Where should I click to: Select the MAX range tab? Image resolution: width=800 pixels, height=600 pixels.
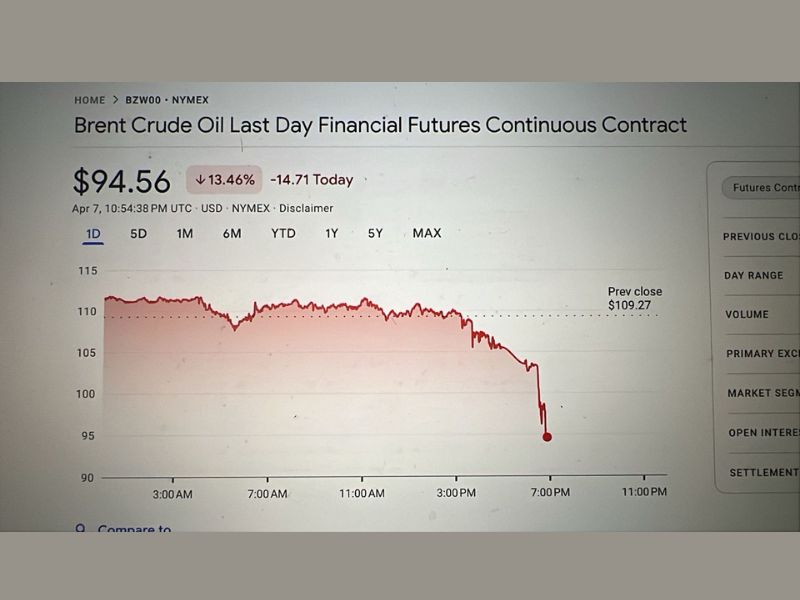[427, 233]
